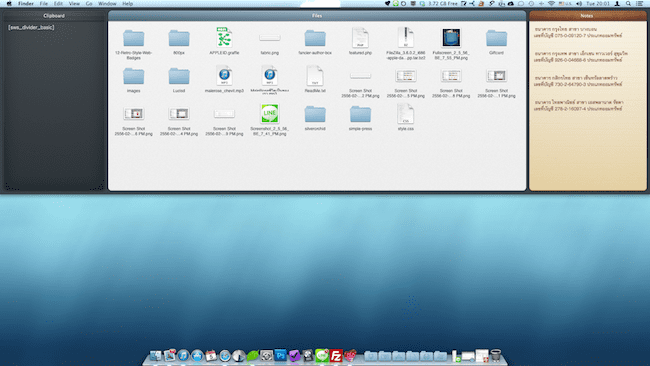The image size is (650, 366).
Task: Open the Trash in the Dock
Action: [x=495, y=356]
